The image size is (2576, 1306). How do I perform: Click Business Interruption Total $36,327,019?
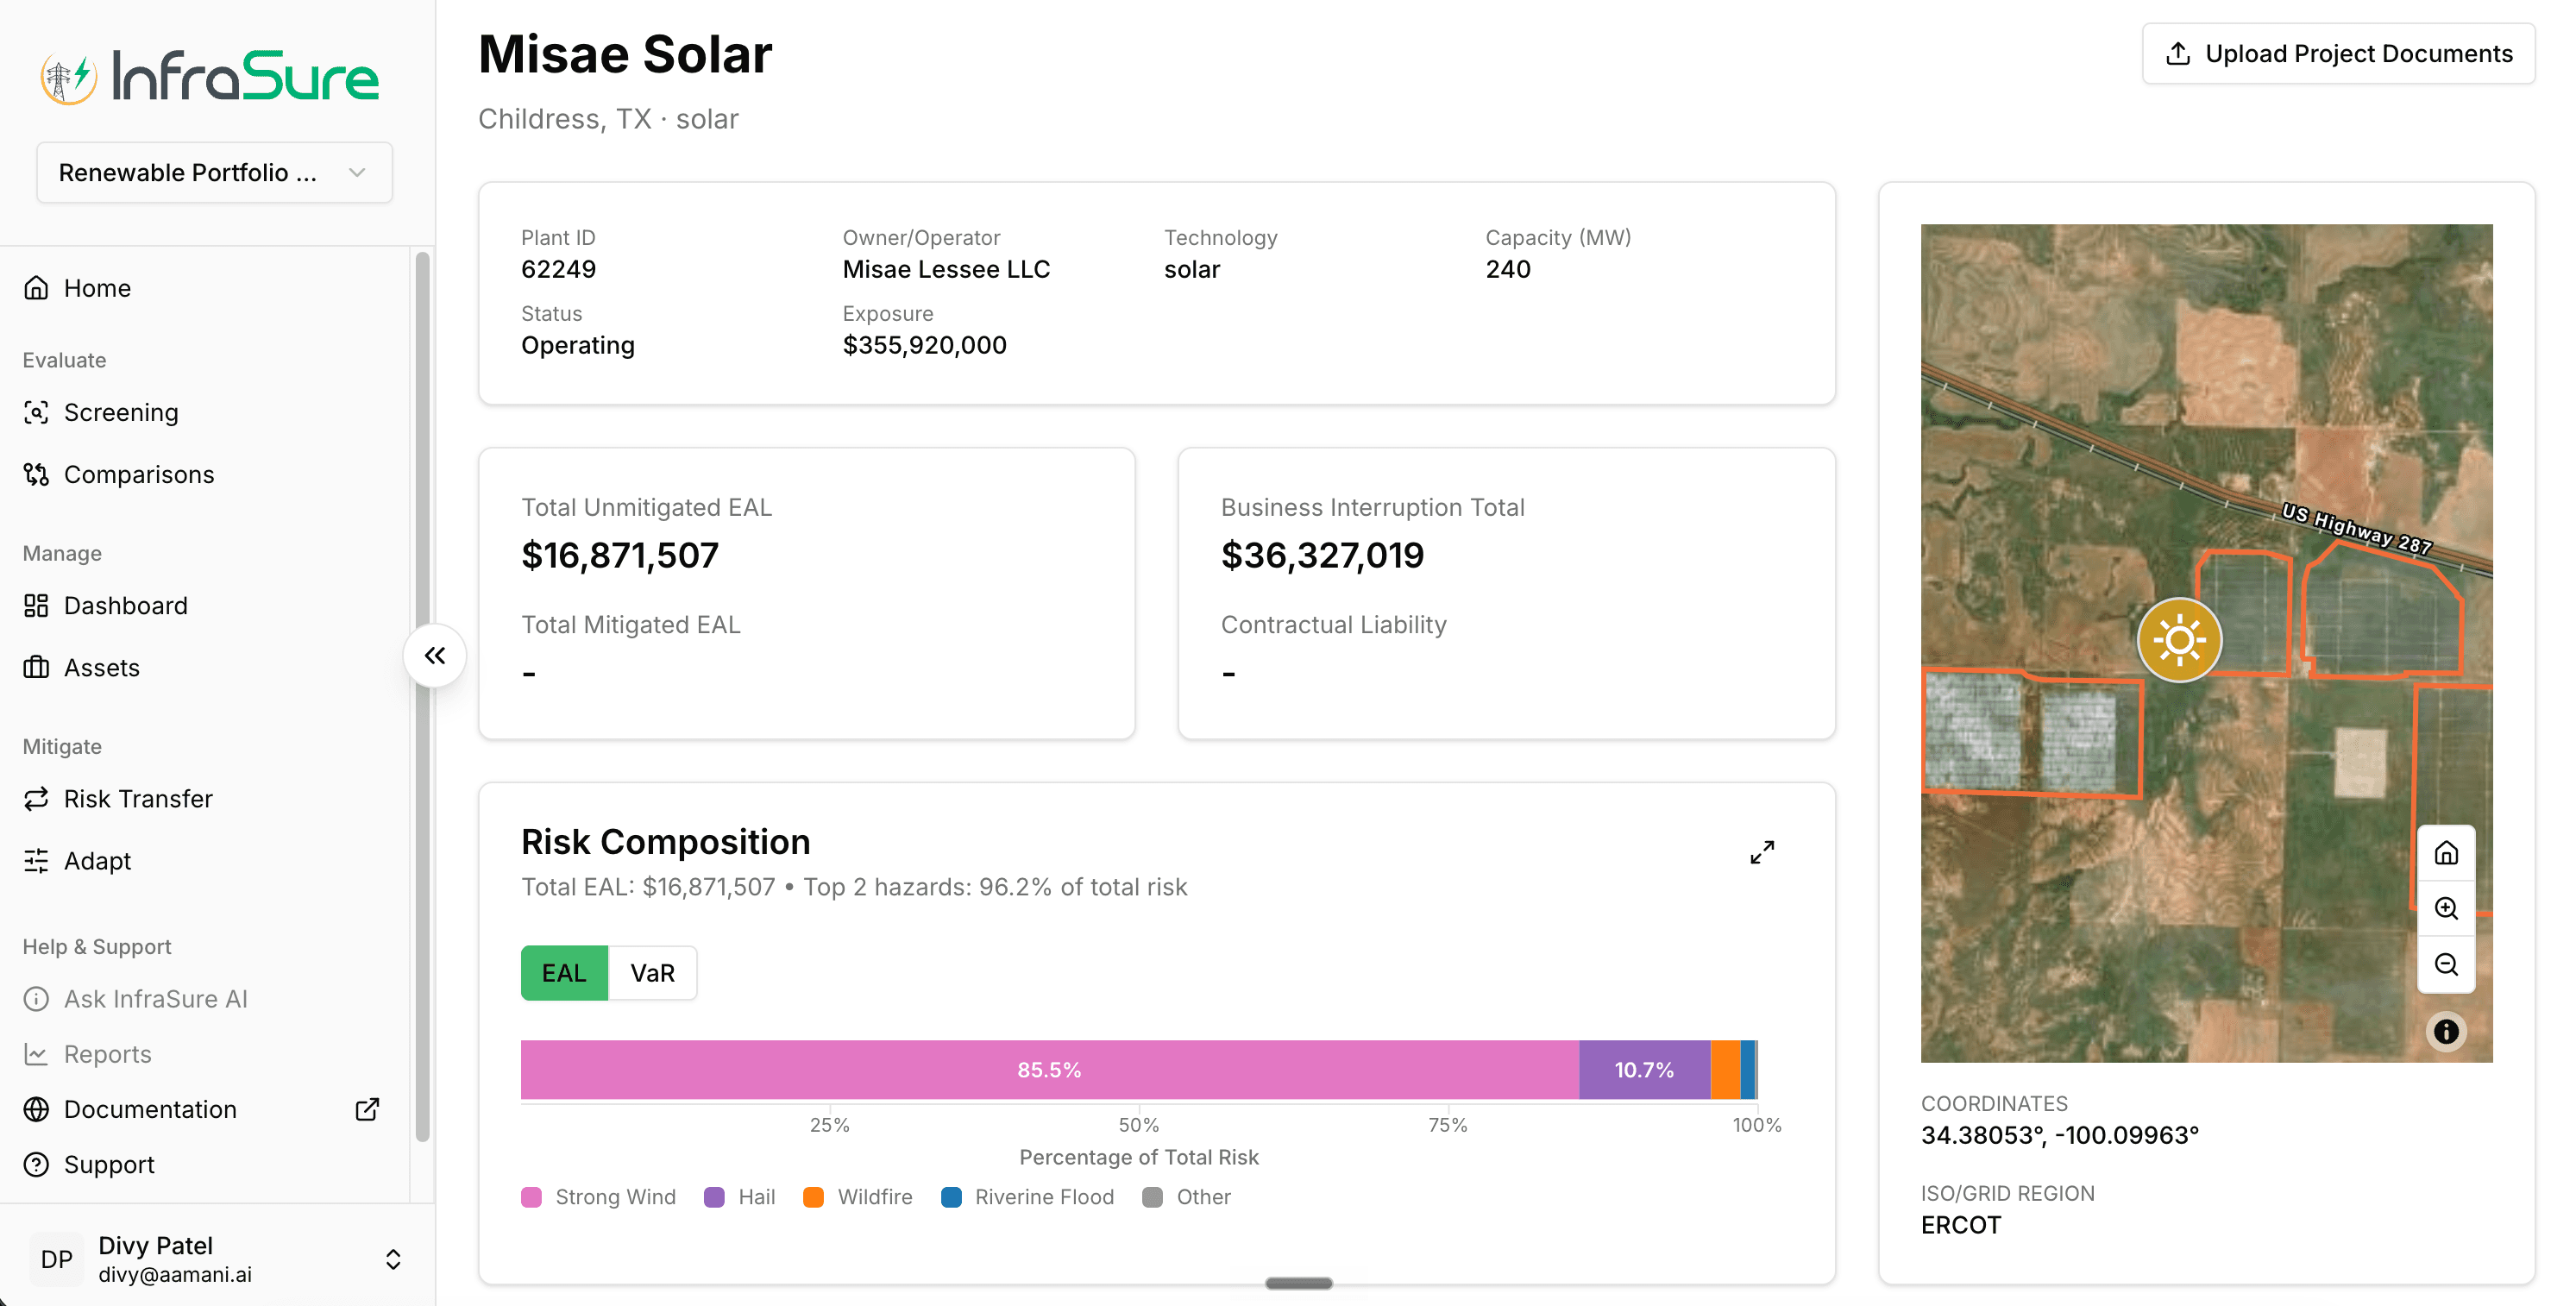pyautogui.click(x=1322, y=555)
